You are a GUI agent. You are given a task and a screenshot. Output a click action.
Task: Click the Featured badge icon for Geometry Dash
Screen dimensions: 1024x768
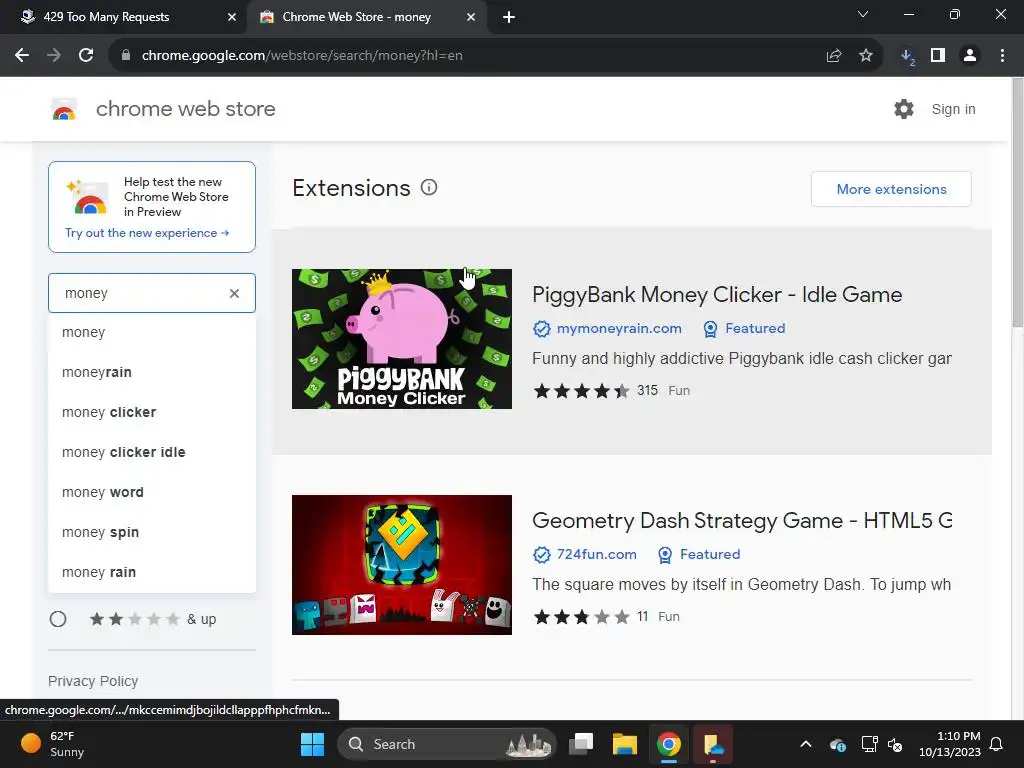[x=665, y=554]
